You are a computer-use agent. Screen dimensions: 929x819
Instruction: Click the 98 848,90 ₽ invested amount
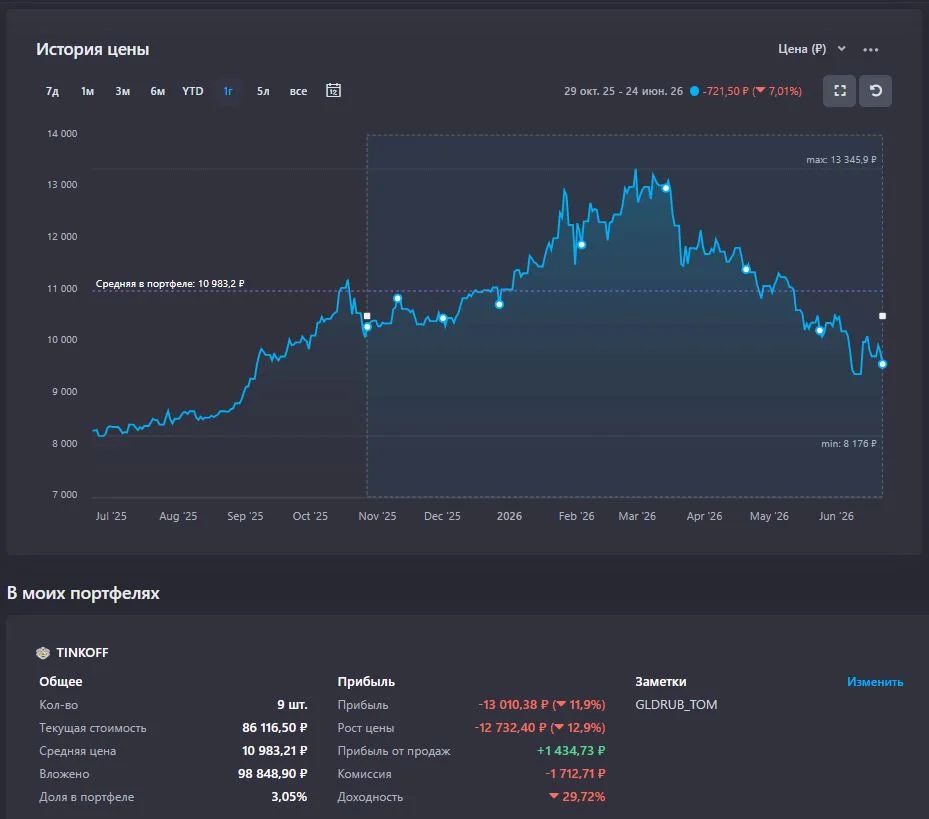click(273, 773)
